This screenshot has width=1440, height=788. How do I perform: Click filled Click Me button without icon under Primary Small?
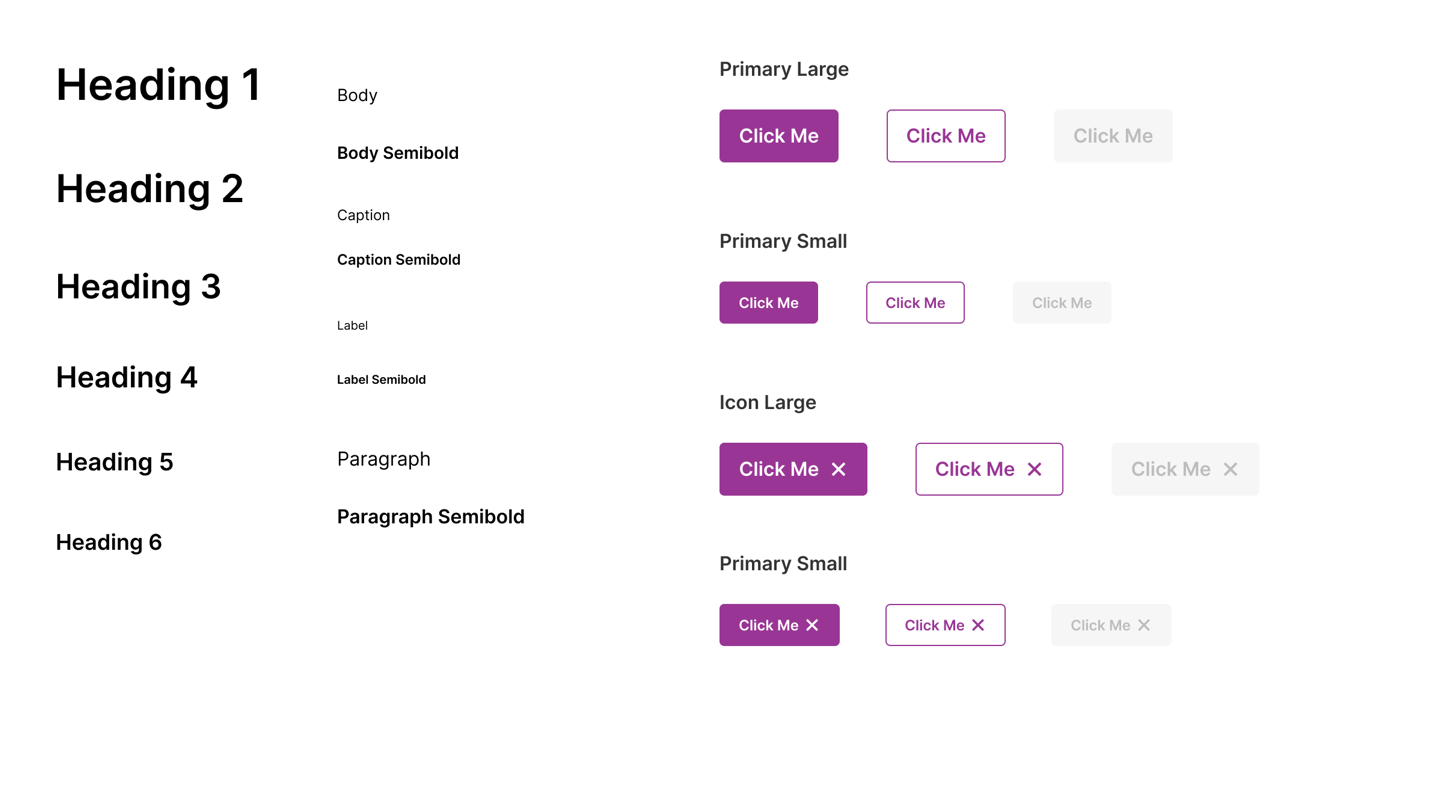pyautogui.click(x=768, y=303)
